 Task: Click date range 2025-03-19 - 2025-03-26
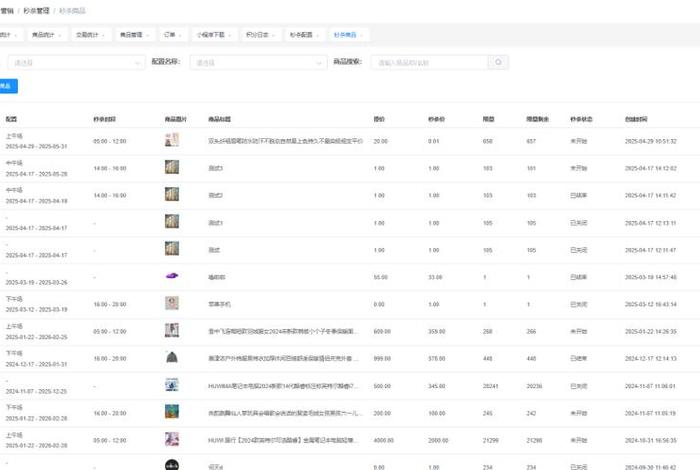click(x=36, y=283)
